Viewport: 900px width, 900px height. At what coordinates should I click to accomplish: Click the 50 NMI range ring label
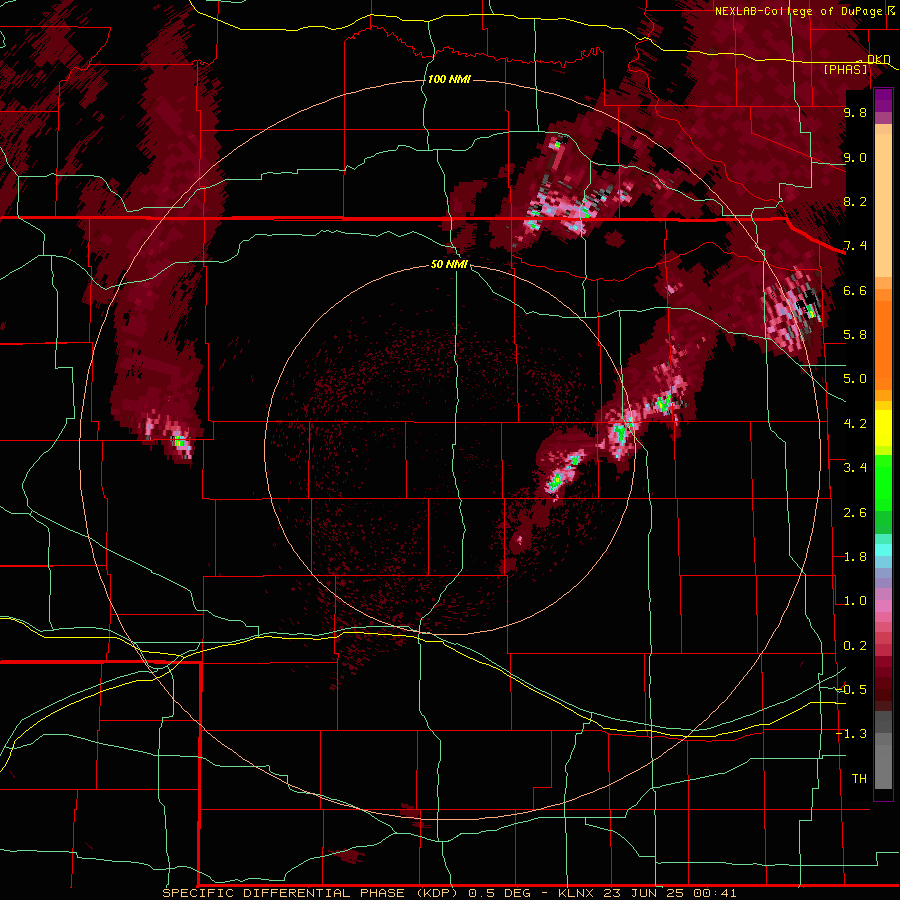(x=449, y=264)
